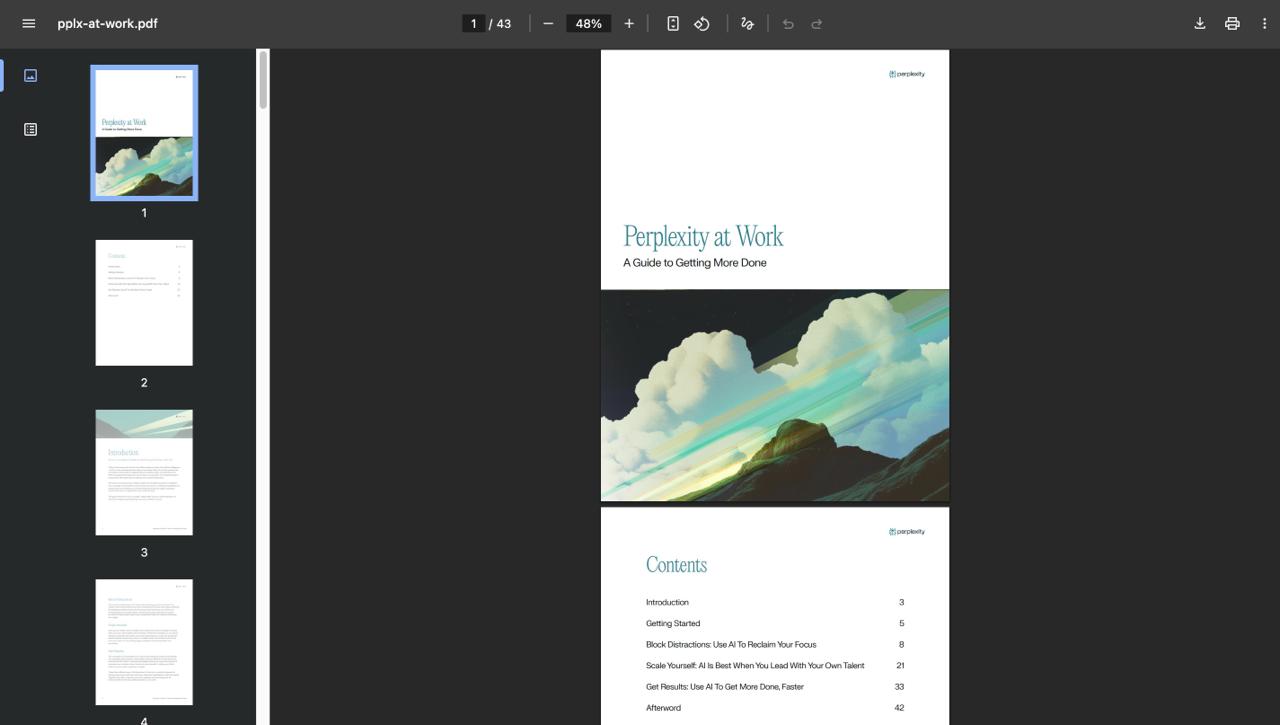Open page 3 Introduction thumbnail

144,472
